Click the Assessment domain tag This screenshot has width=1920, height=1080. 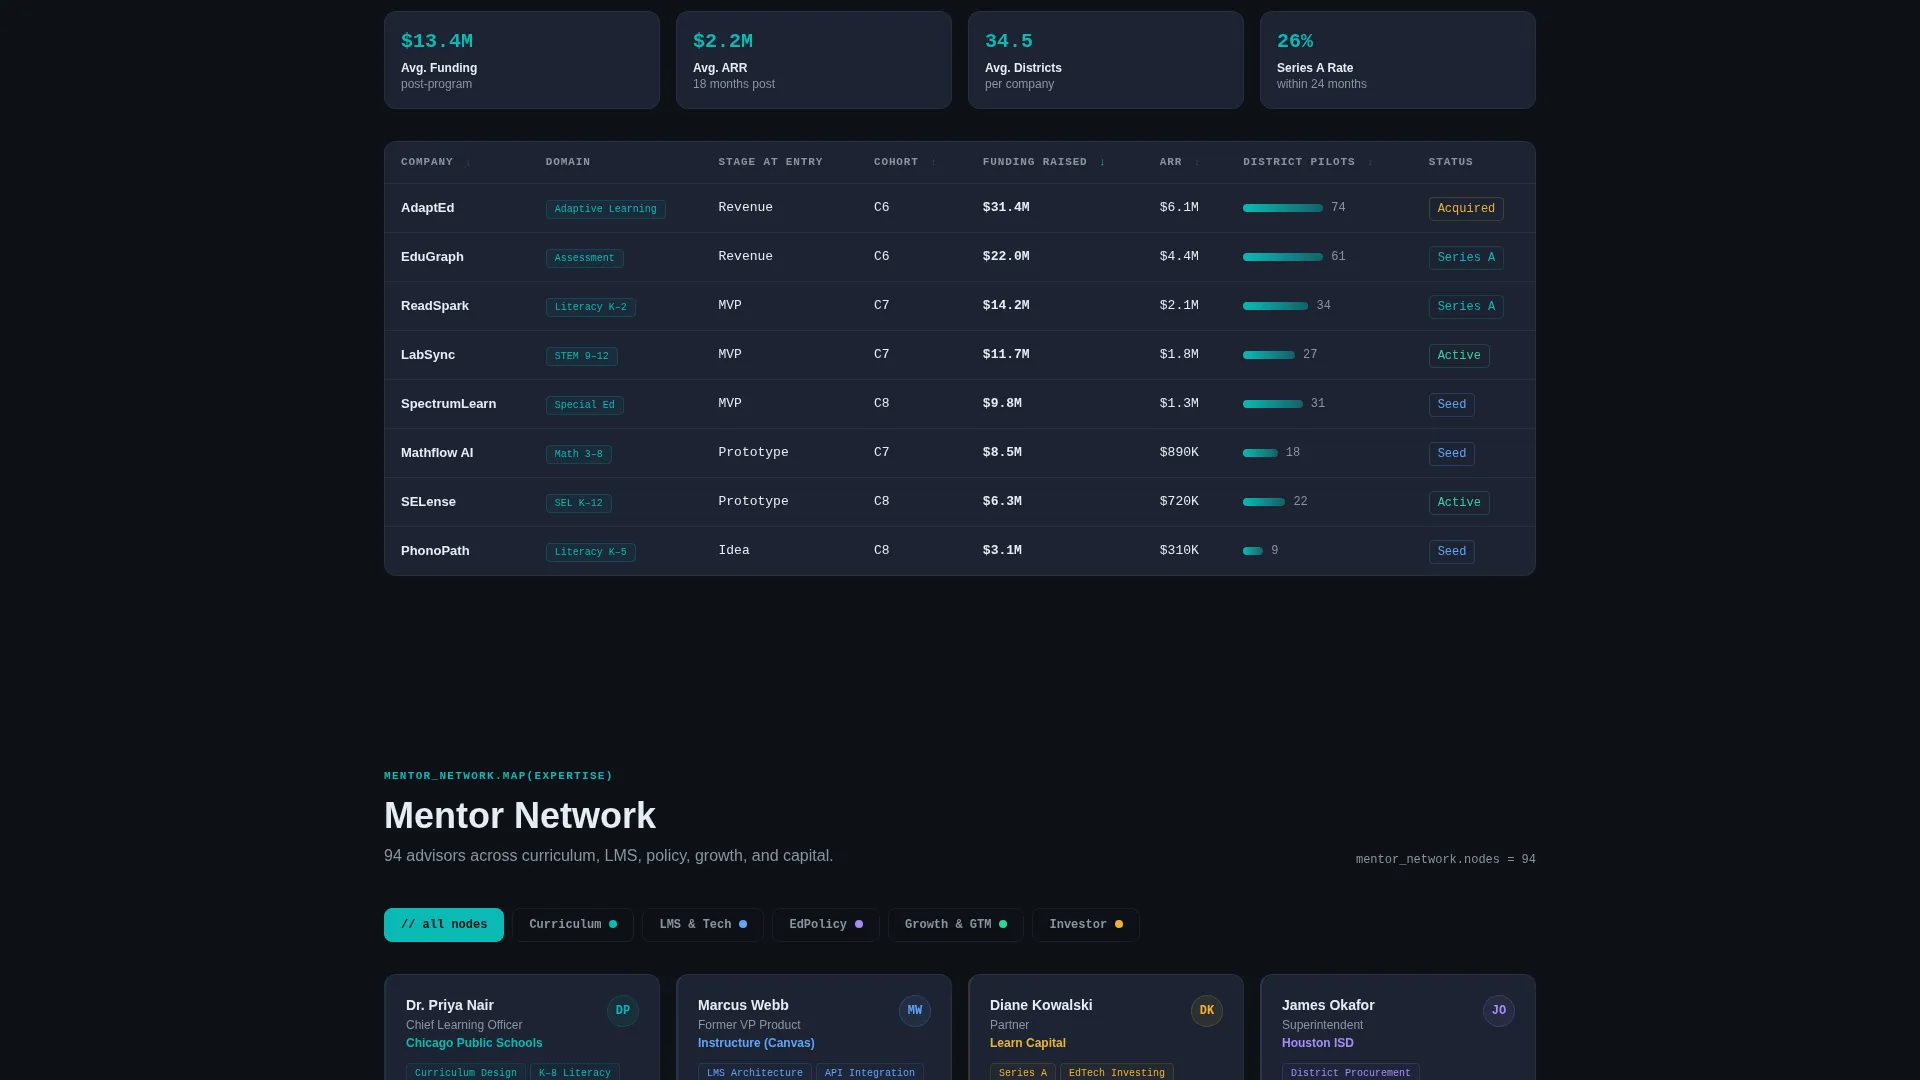[585, 258]
